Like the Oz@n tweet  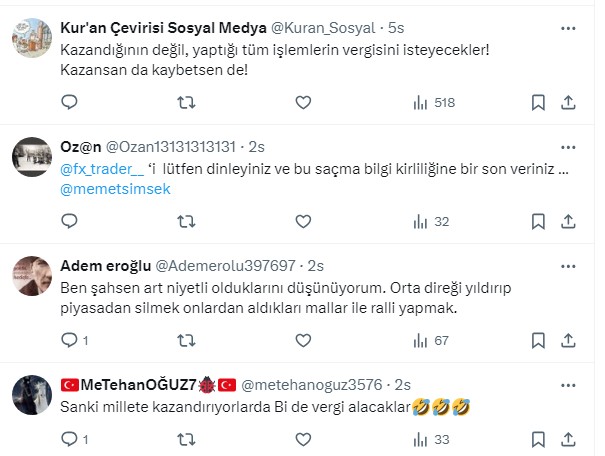coord(303,221)
